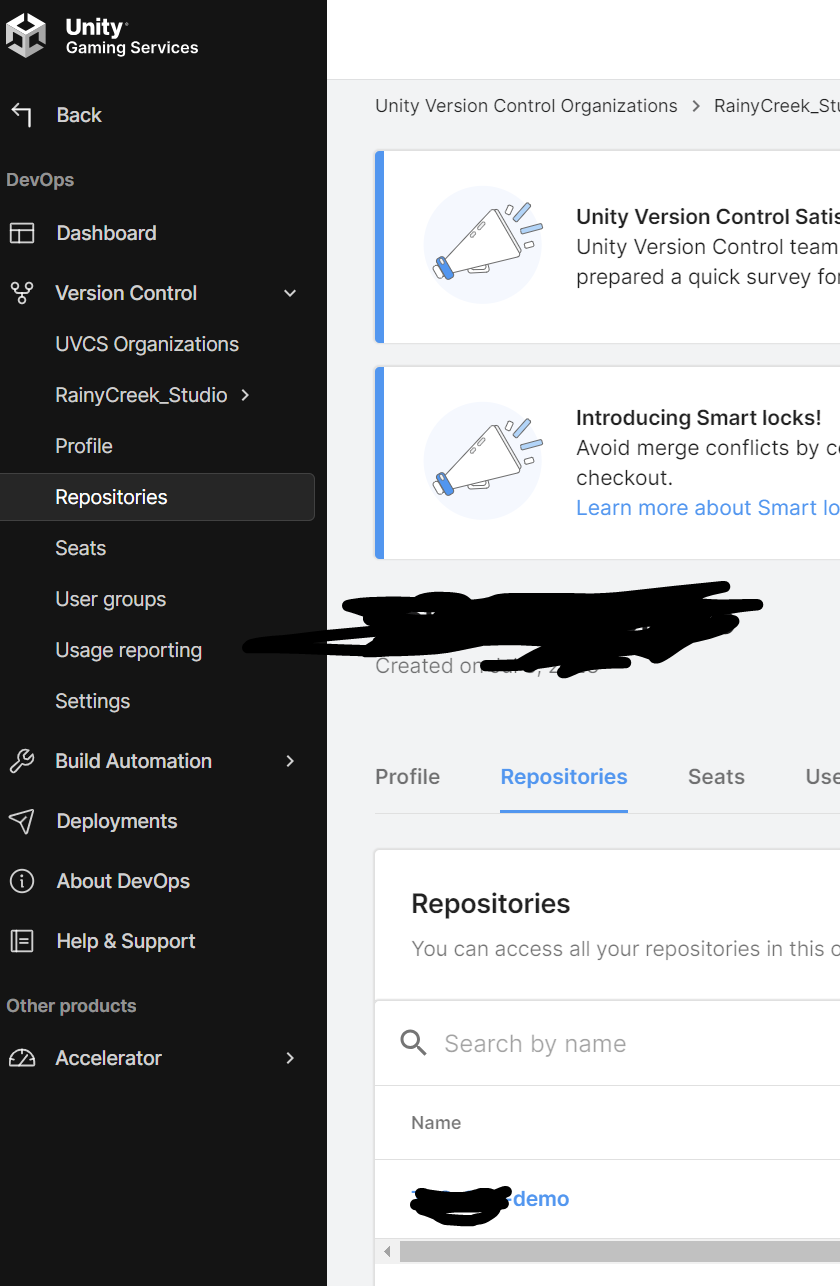This screenshot has height=1286, width=840.
Task: Expand the Accelerator section
Action: coord(289,1057)
